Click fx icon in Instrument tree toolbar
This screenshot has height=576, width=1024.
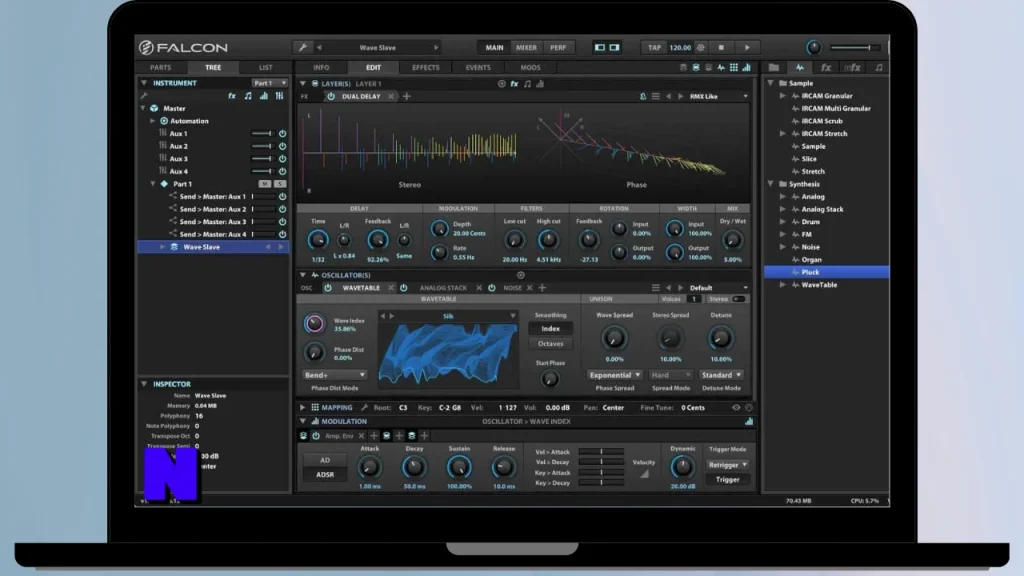pyautogui.click(x=232, y=96)
